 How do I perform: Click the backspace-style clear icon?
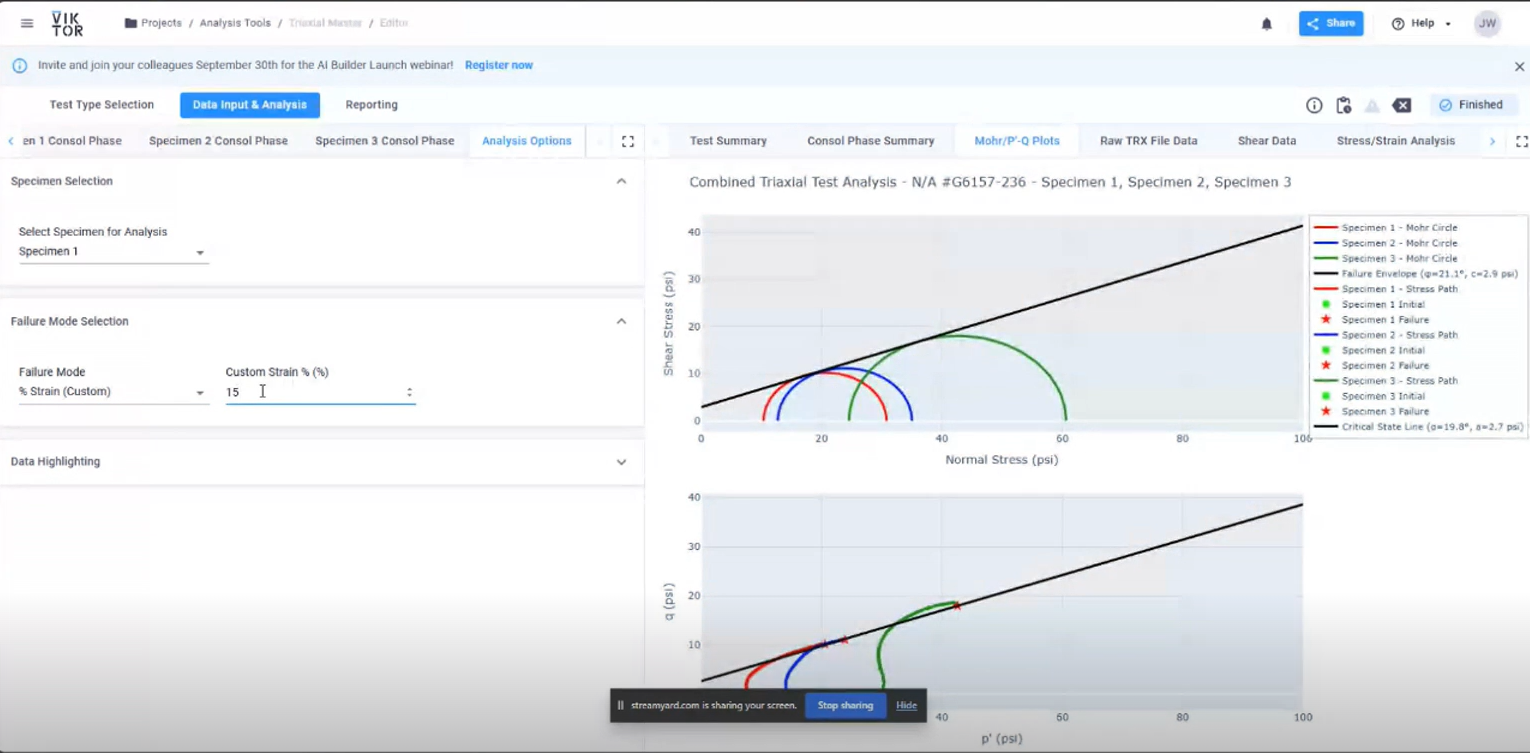coord(1402,105)
